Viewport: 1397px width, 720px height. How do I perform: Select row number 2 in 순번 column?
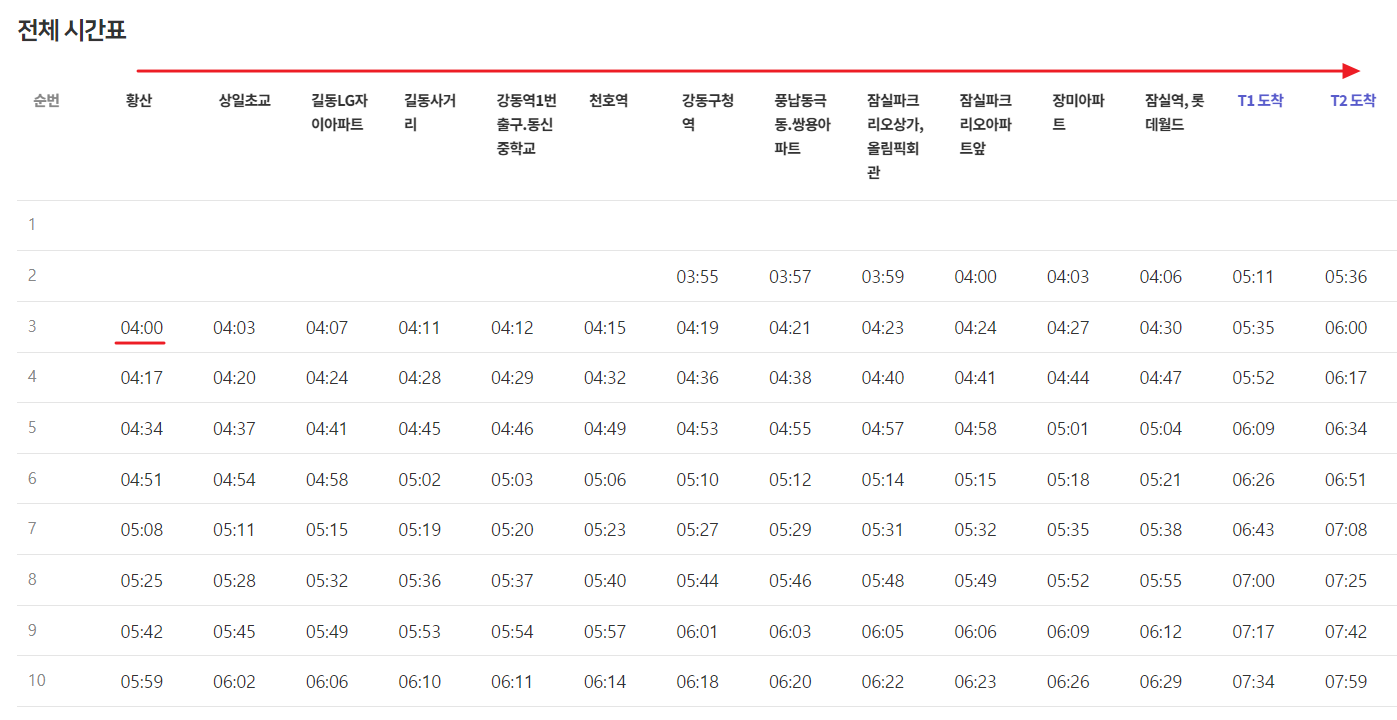32,275
